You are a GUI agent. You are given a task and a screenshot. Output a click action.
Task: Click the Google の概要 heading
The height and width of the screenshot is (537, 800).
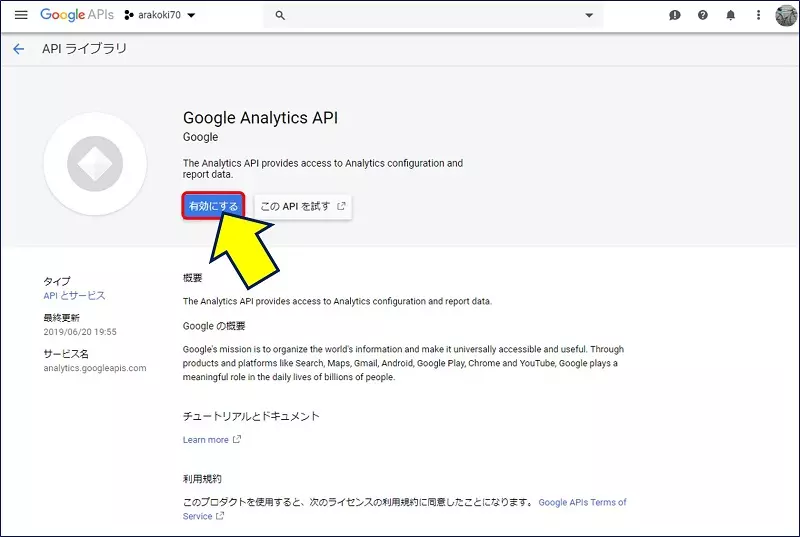pos(214,326)
